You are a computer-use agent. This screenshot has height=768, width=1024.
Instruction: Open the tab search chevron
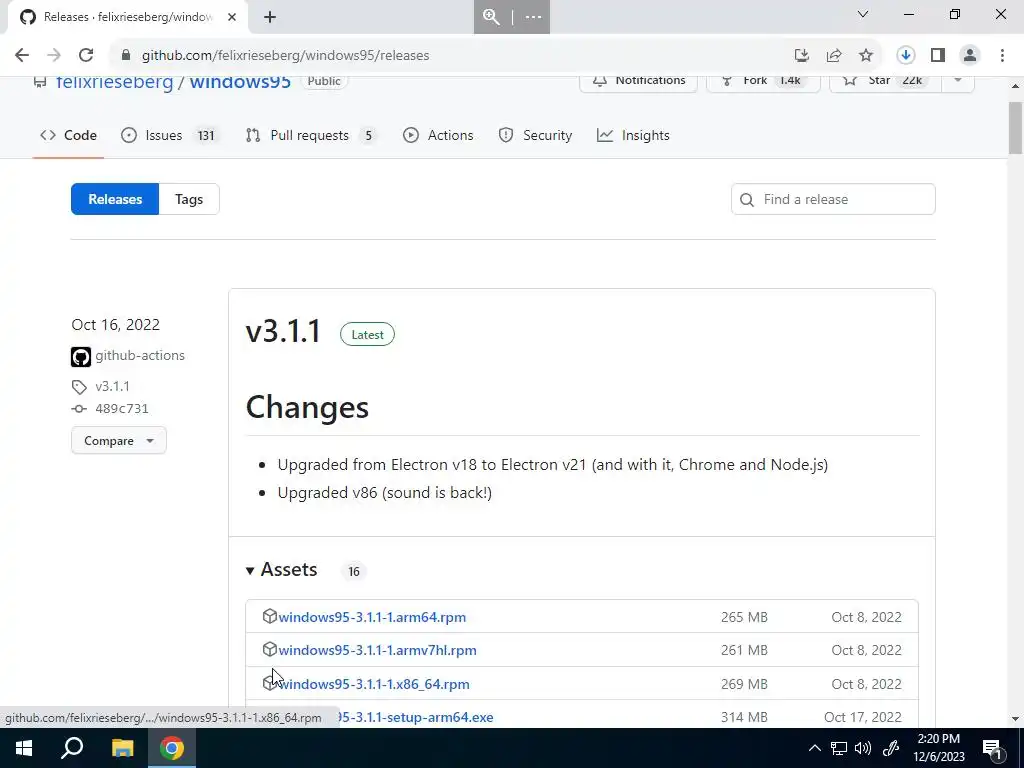point(863,14)
